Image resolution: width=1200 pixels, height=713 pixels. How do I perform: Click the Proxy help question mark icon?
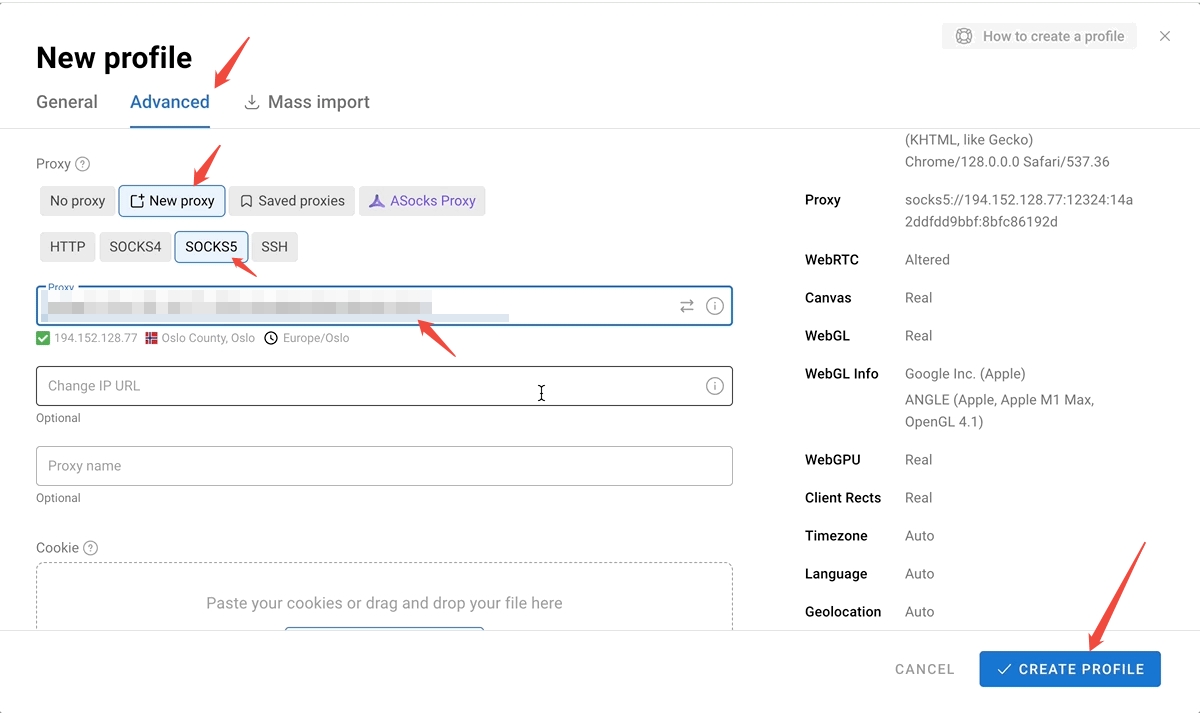click(83, 164)
